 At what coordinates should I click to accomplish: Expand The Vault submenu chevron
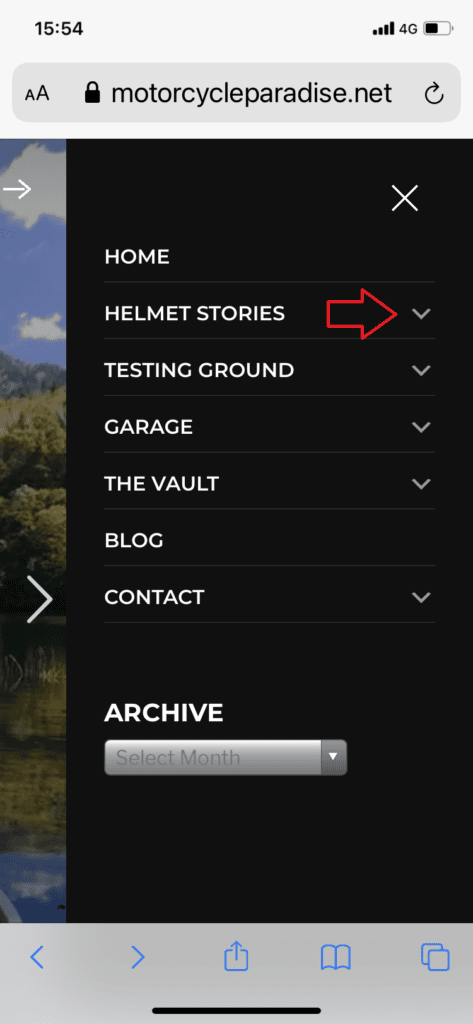click(421, 484)
